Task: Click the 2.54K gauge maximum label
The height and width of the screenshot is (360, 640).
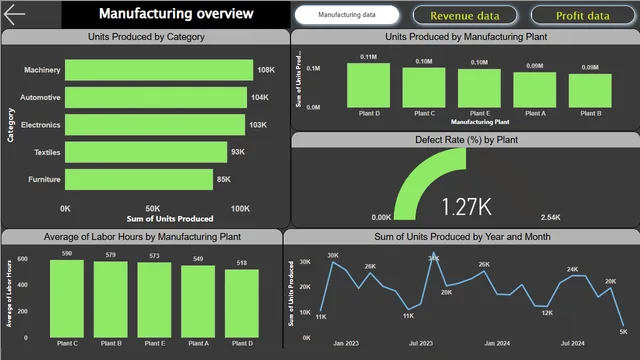Action: pyautogui.click(x=551, y=217)
